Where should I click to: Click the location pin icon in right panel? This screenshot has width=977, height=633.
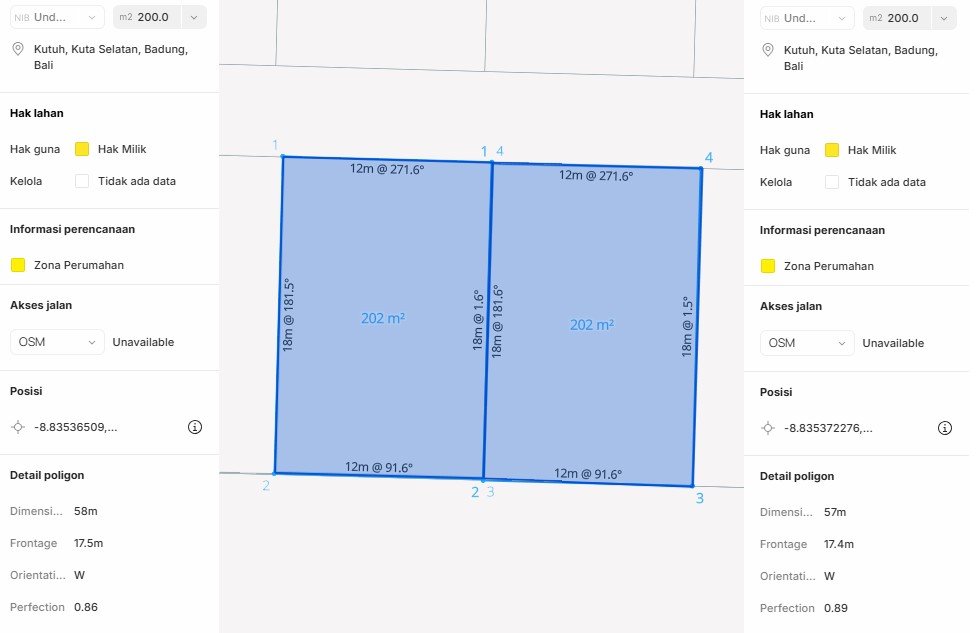pos(767,50)
